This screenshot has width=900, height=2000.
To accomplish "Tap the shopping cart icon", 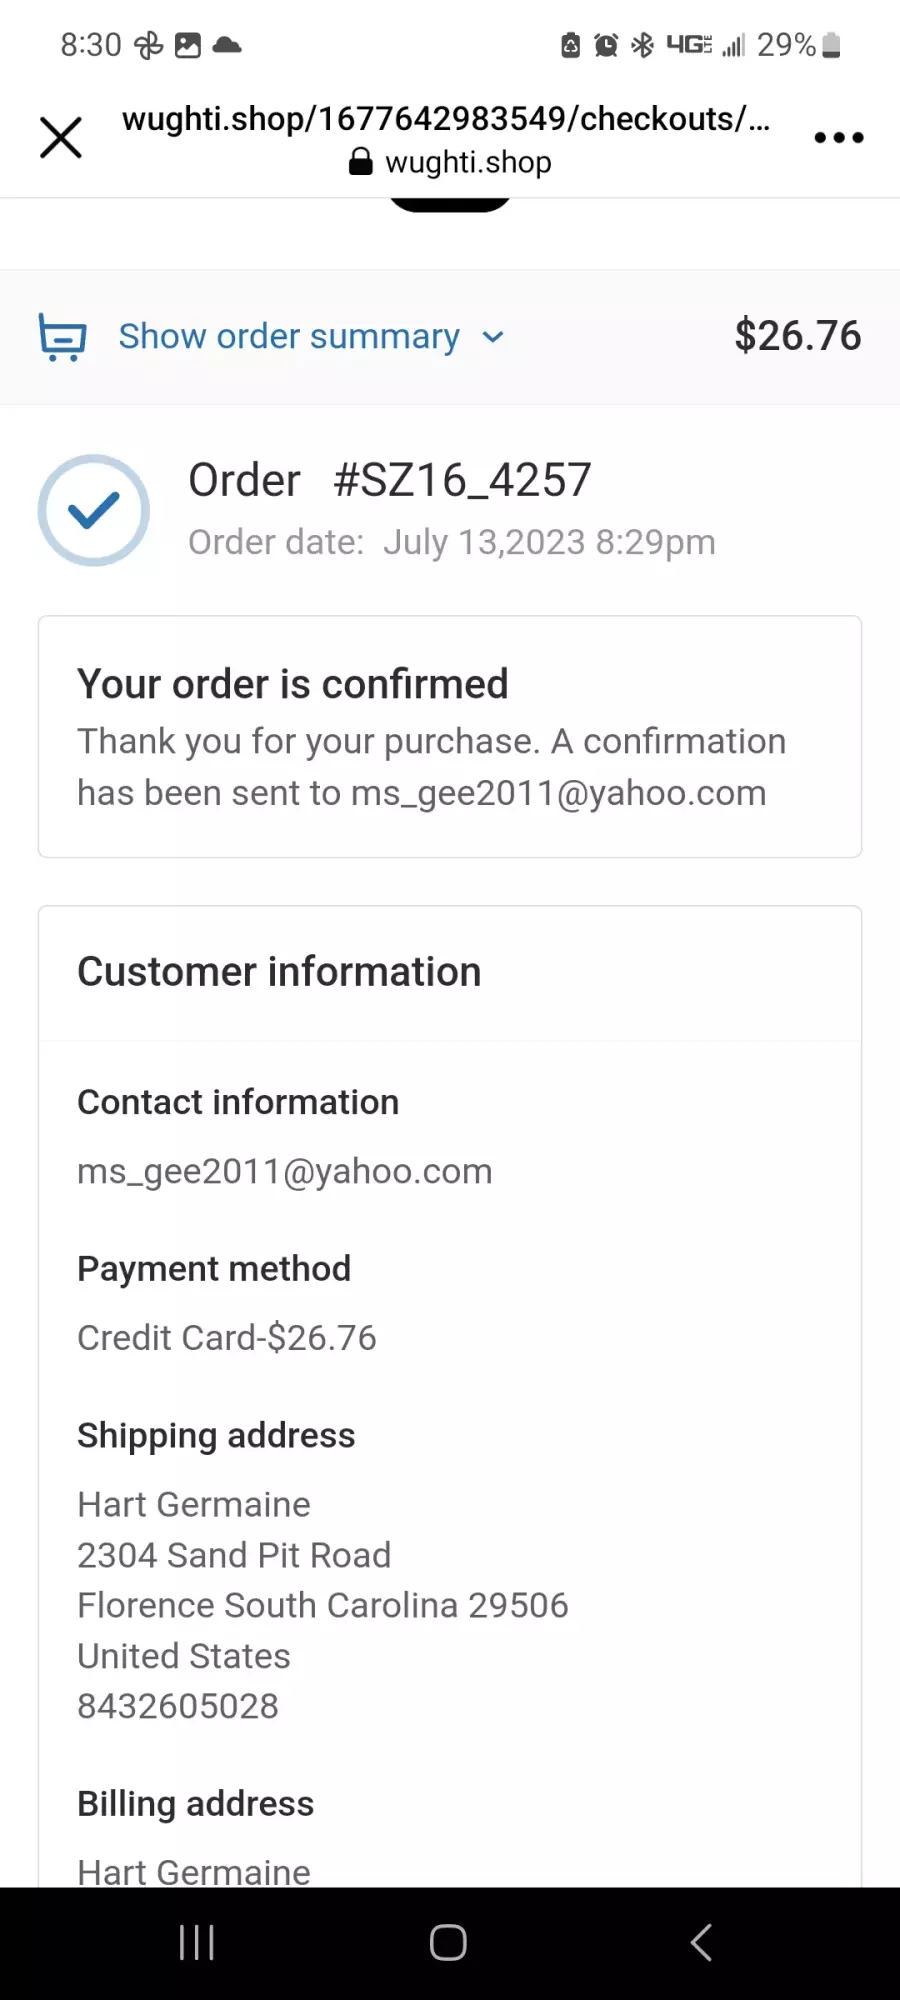I will point(62,337).
